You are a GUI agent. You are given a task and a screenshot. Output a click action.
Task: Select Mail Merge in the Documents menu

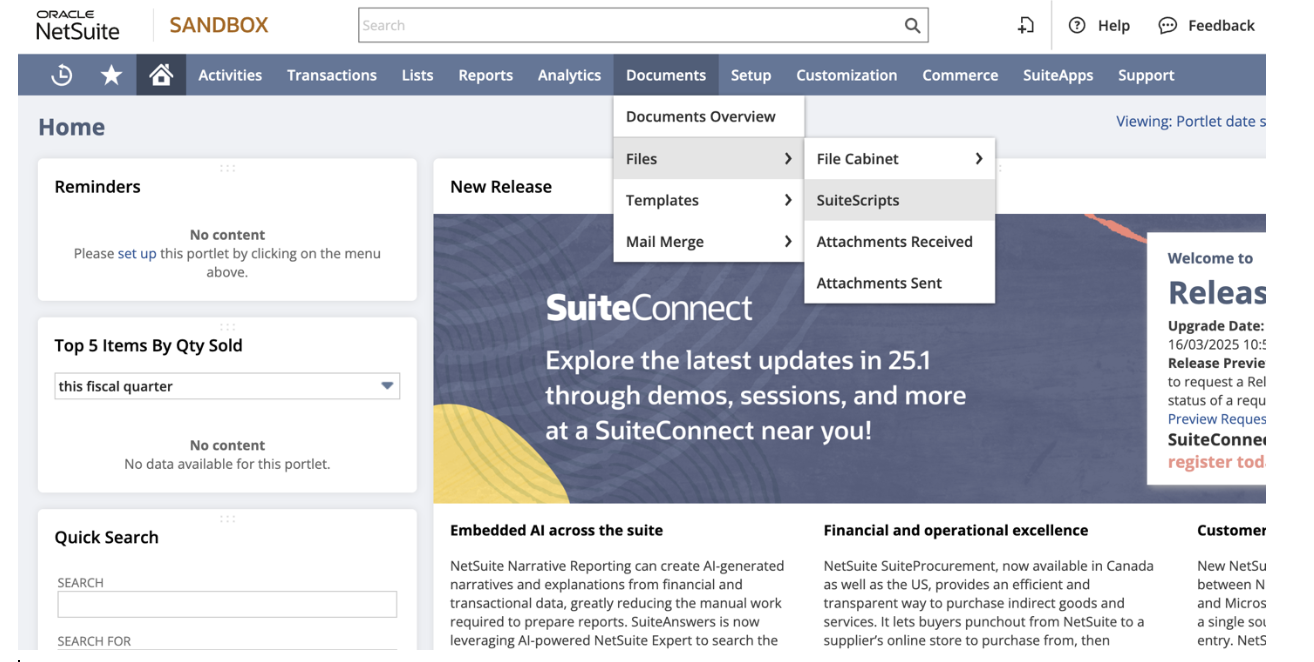click(708, 241)
